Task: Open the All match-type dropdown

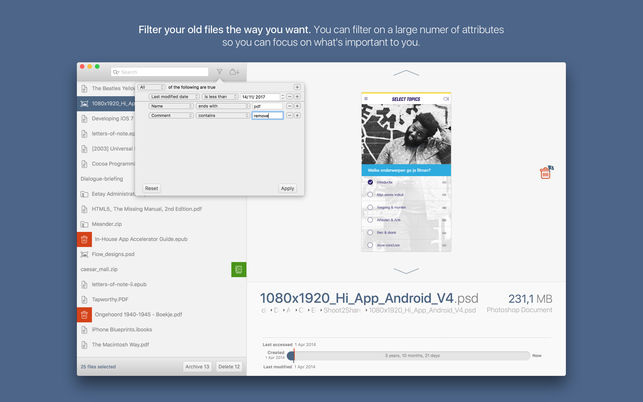Action: click(x=151, y=87)
